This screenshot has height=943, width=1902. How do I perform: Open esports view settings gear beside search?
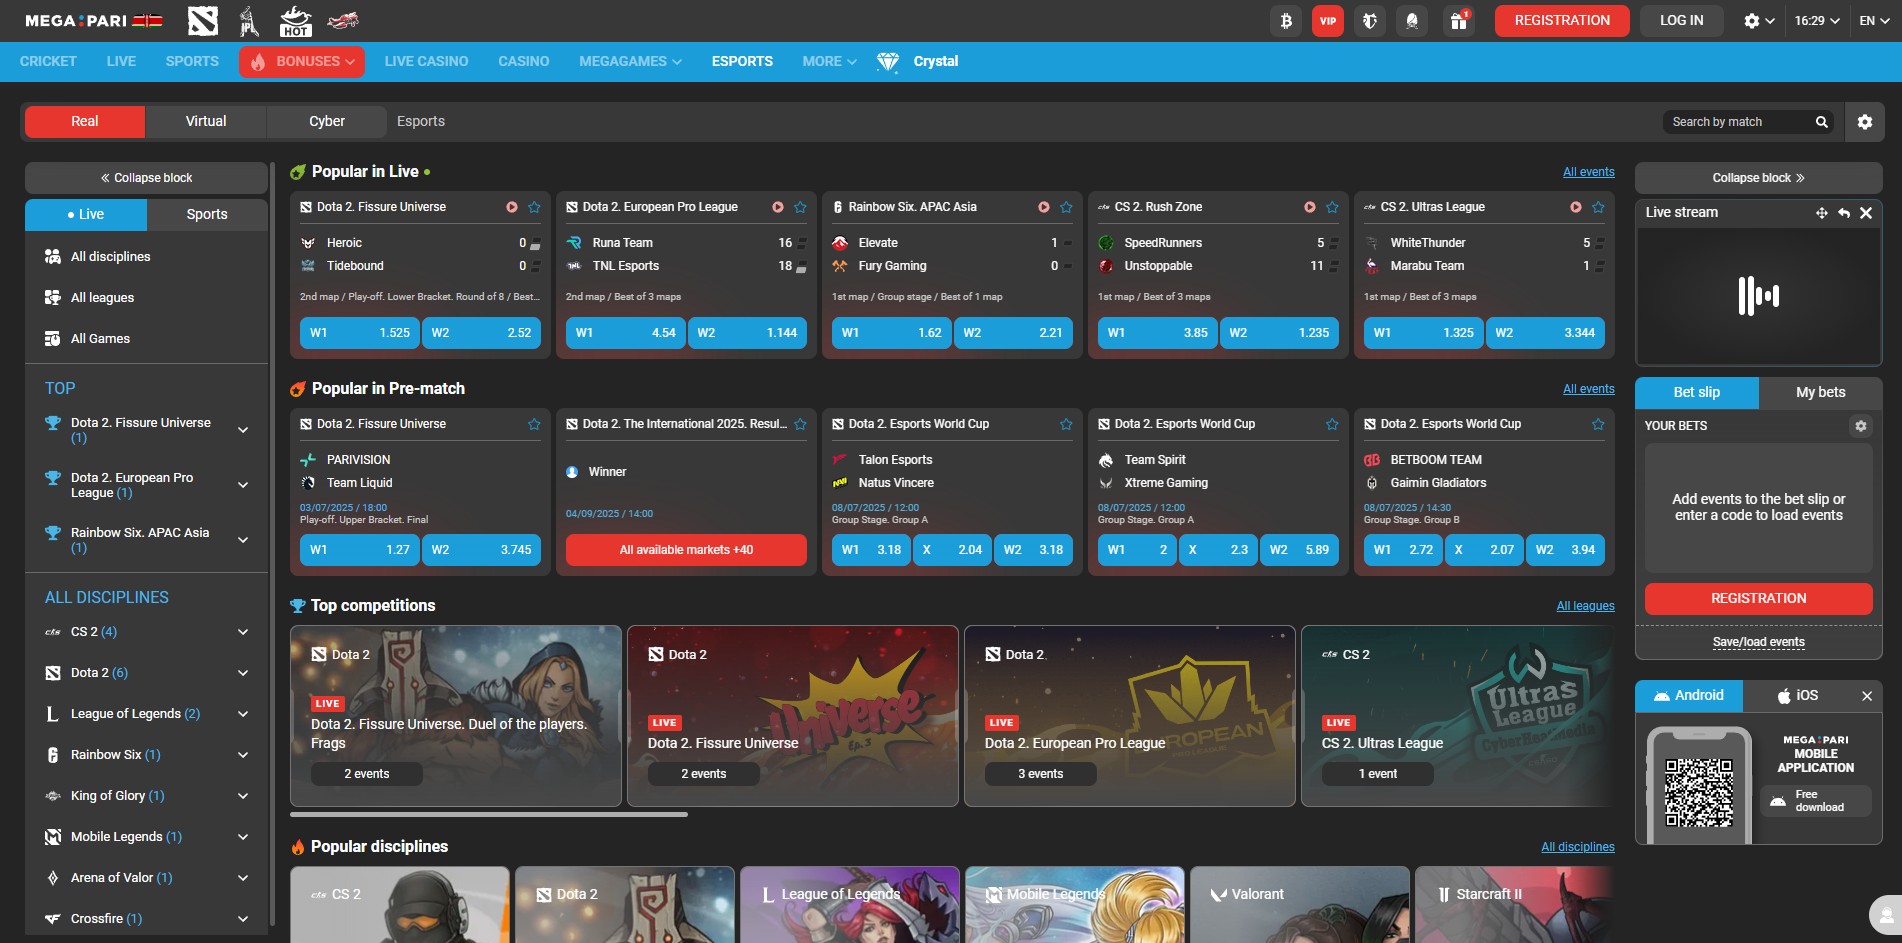pos(1864,121)
